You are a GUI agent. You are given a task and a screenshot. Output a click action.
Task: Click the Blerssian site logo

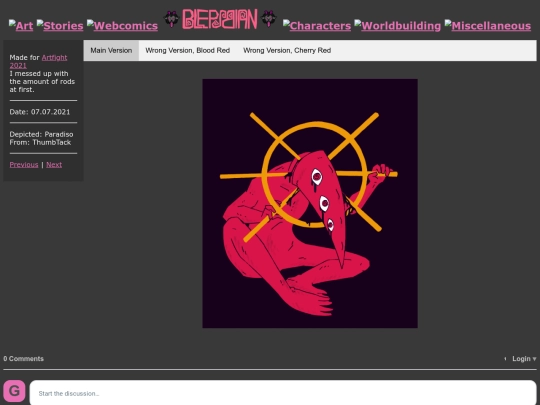[x=220, y=19]
